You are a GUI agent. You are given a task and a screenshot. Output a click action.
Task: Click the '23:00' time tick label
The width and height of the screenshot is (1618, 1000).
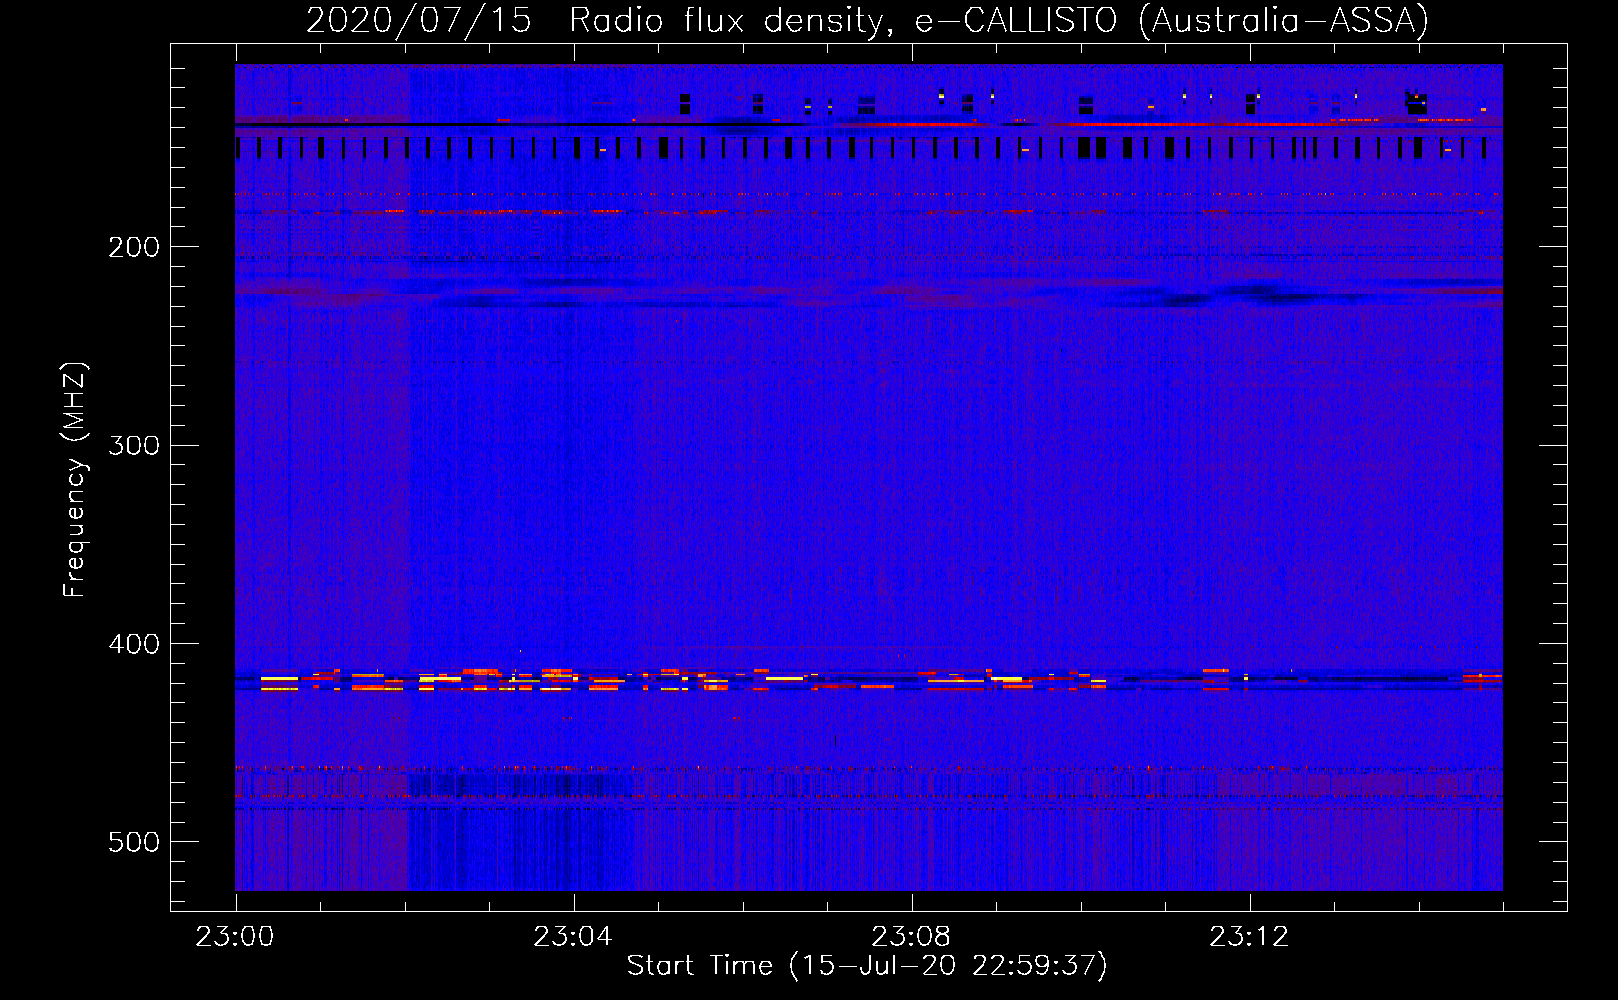(x=235, y=937)
